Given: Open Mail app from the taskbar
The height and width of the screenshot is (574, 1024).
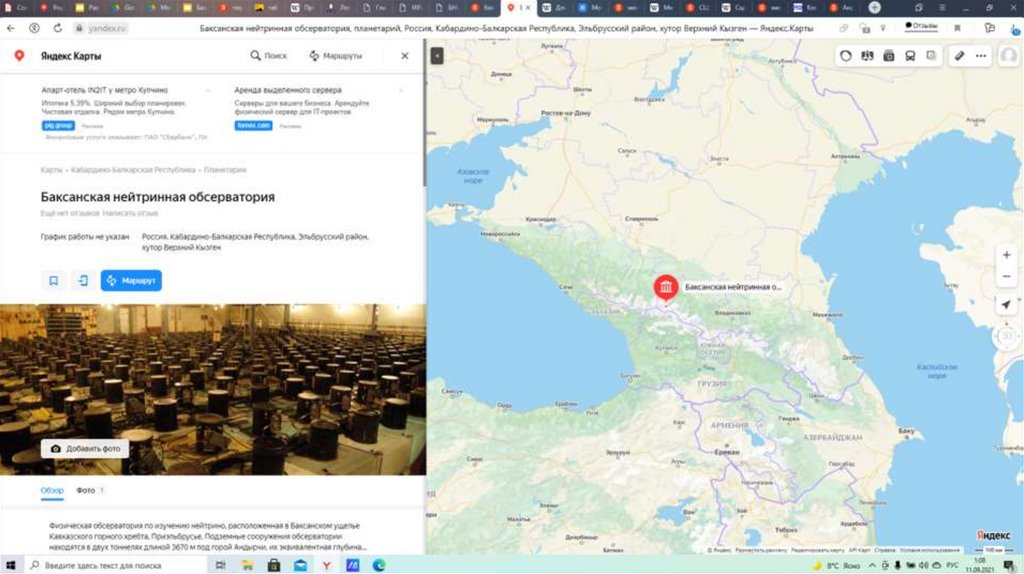Looking at the screenshot, I should click(300, 566).
